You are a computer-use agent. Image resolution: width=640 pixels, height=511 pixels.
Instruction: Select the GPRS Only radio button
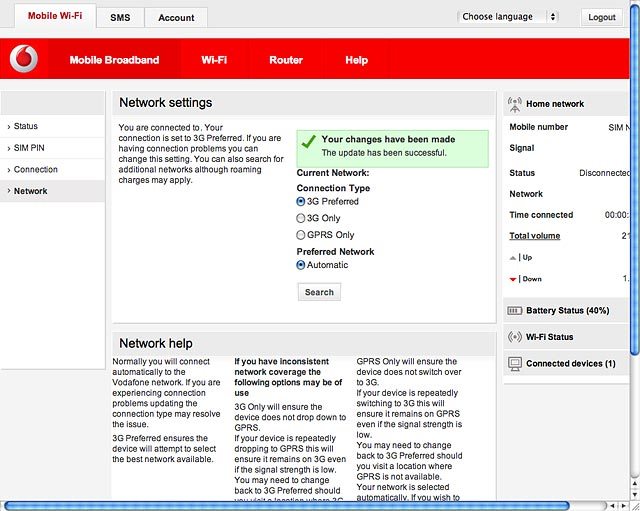pos(300,235)
